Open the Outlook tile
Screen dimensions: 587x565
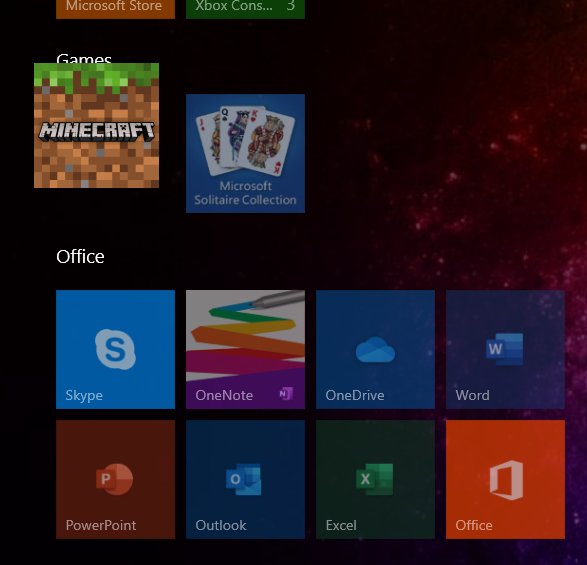245,479
